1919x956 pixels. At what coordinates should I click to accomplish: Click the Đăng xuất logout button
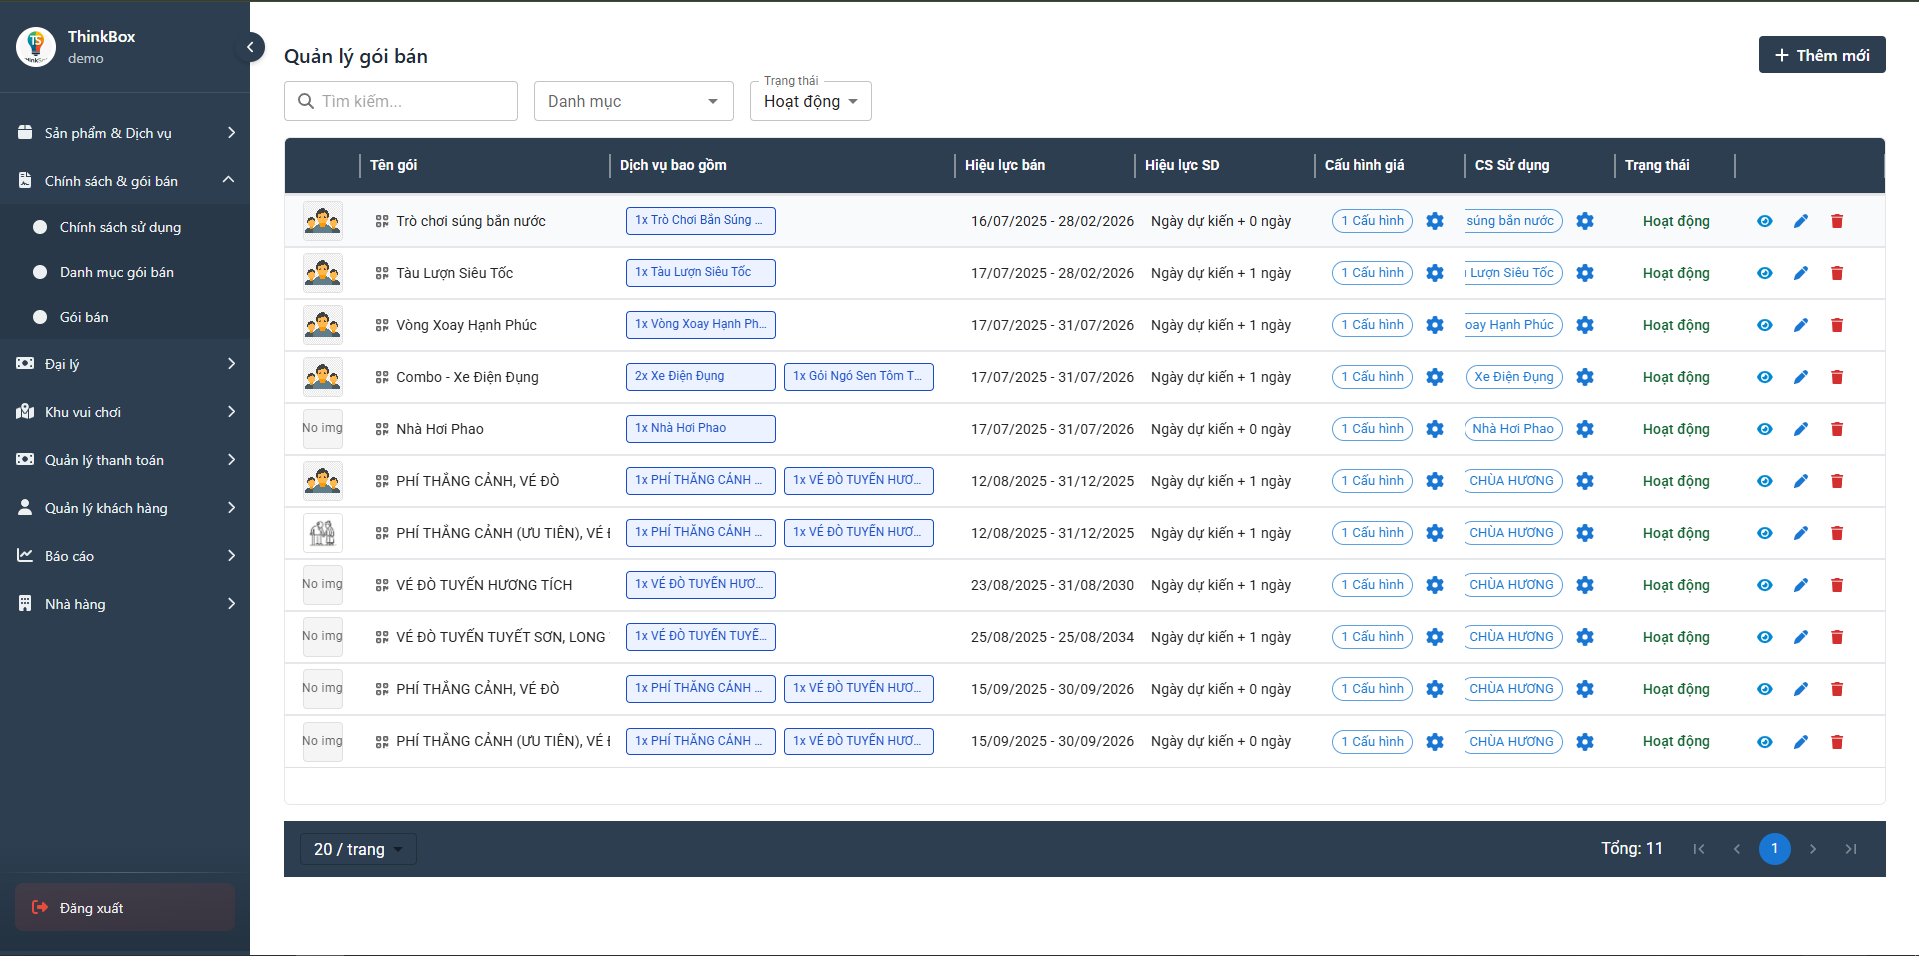click(125, 908)
